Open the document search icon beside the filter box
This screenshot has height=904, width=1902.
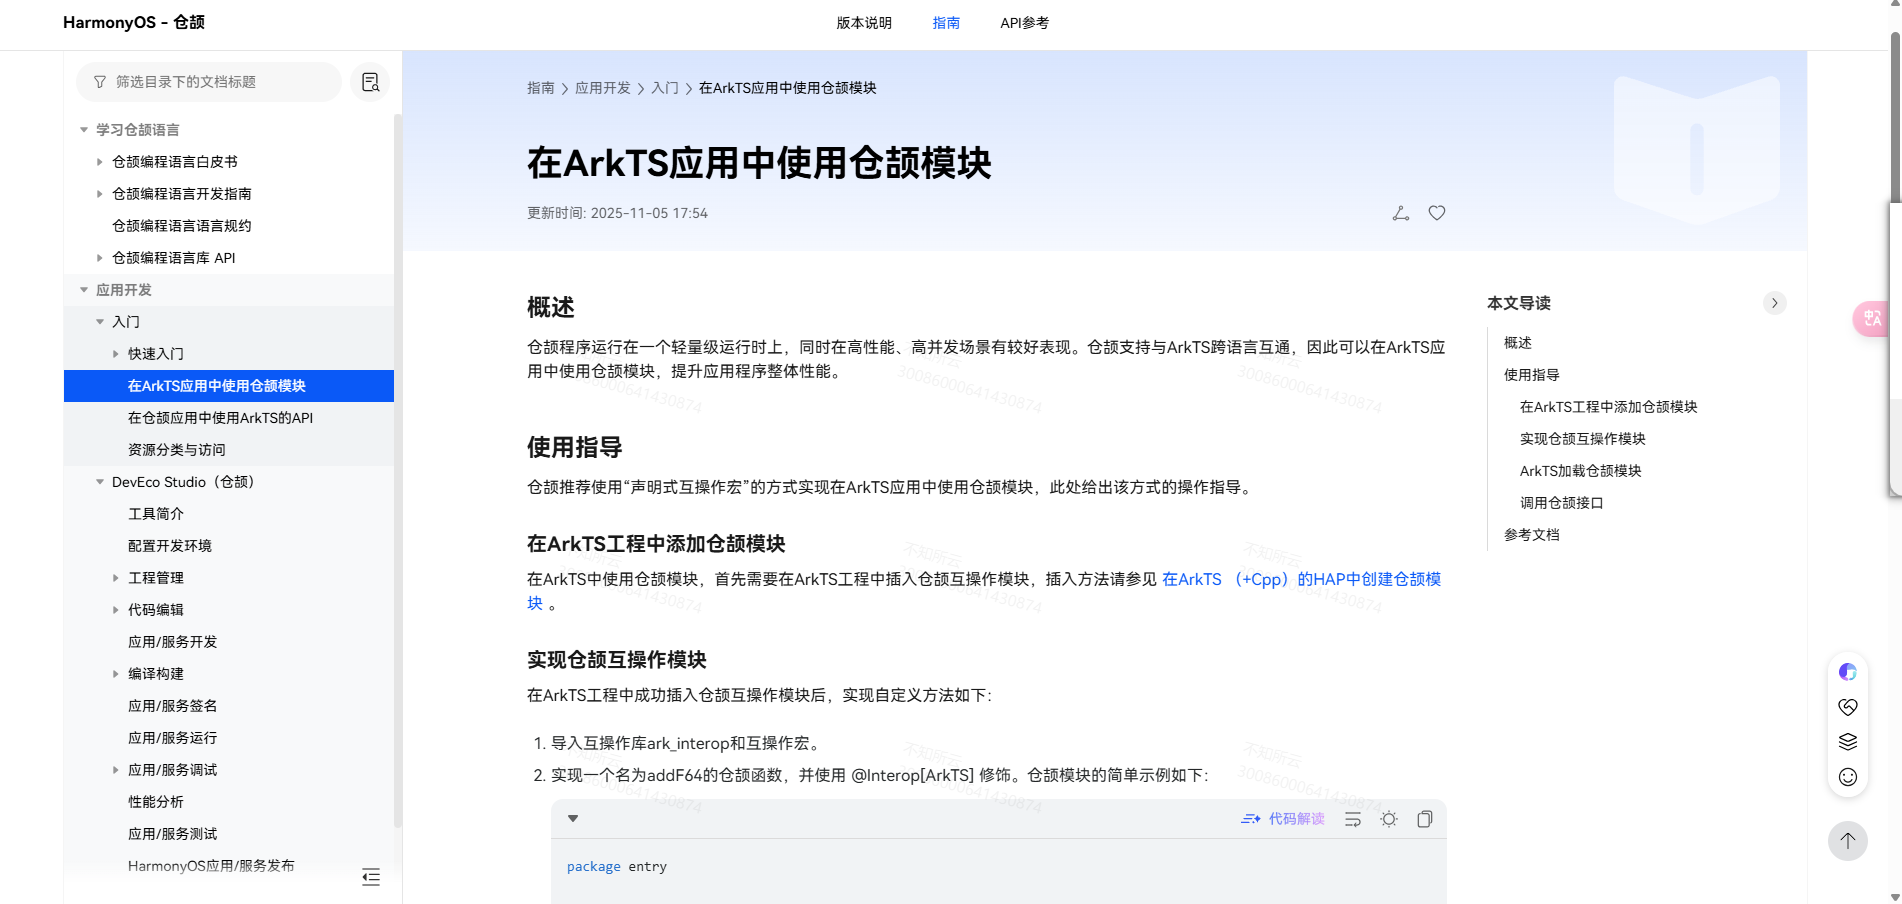coord(370,82)
